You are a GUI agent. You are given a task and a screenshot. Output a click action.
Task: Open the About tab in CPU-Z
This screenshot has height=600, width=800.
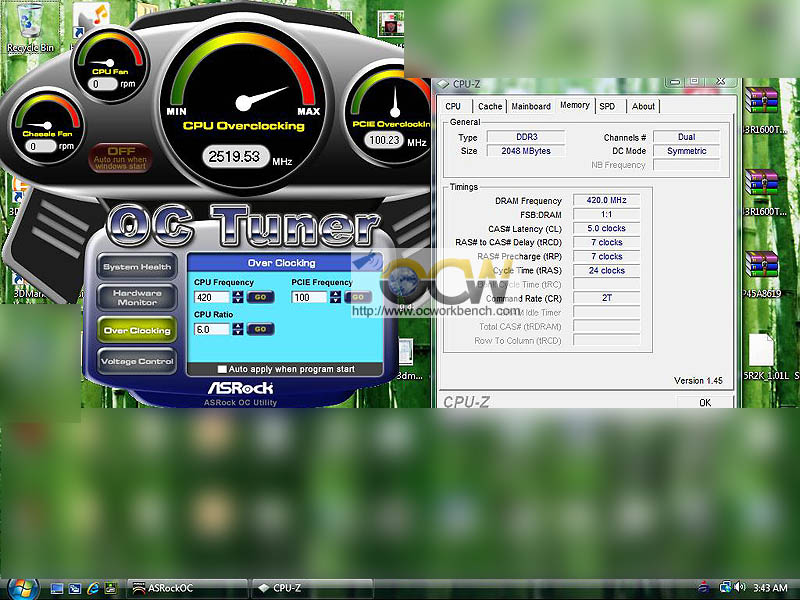[x=643, y=106]
